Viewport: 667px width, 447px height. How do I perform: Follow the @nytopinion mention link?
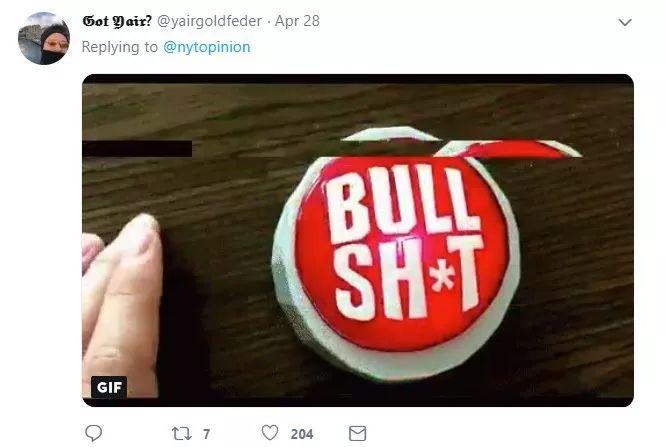click(x=207, y=47)
